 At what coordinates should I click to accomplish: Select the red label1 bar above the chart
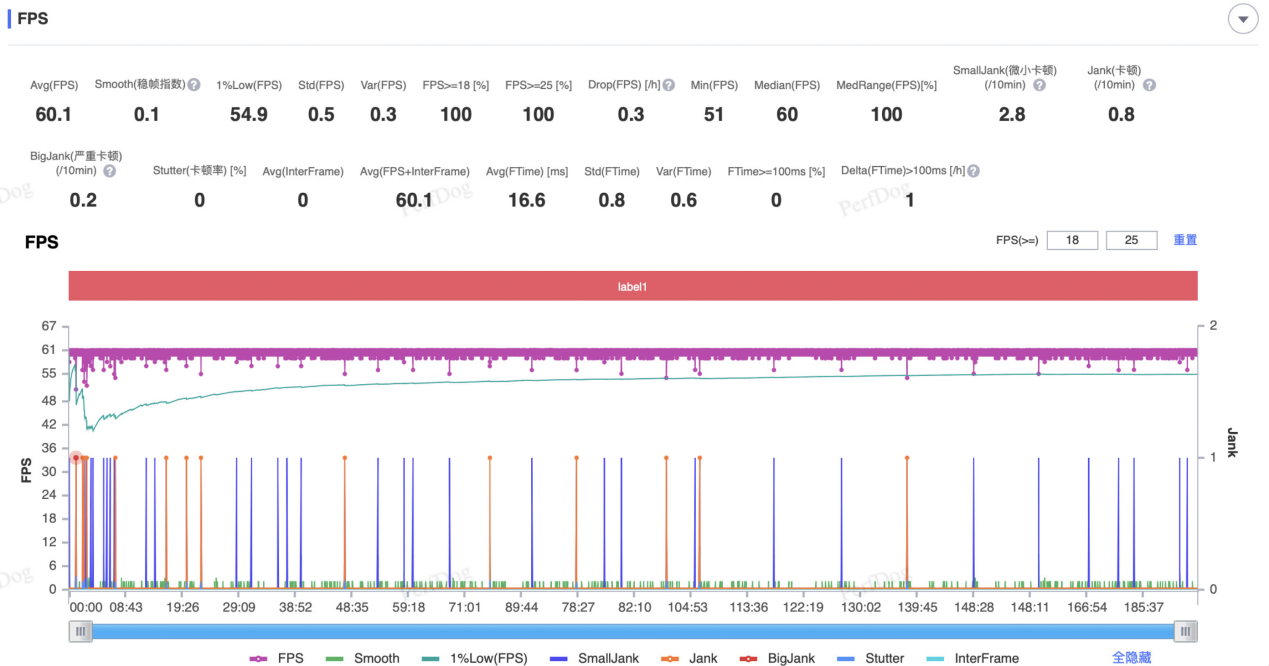click(632, 286)
